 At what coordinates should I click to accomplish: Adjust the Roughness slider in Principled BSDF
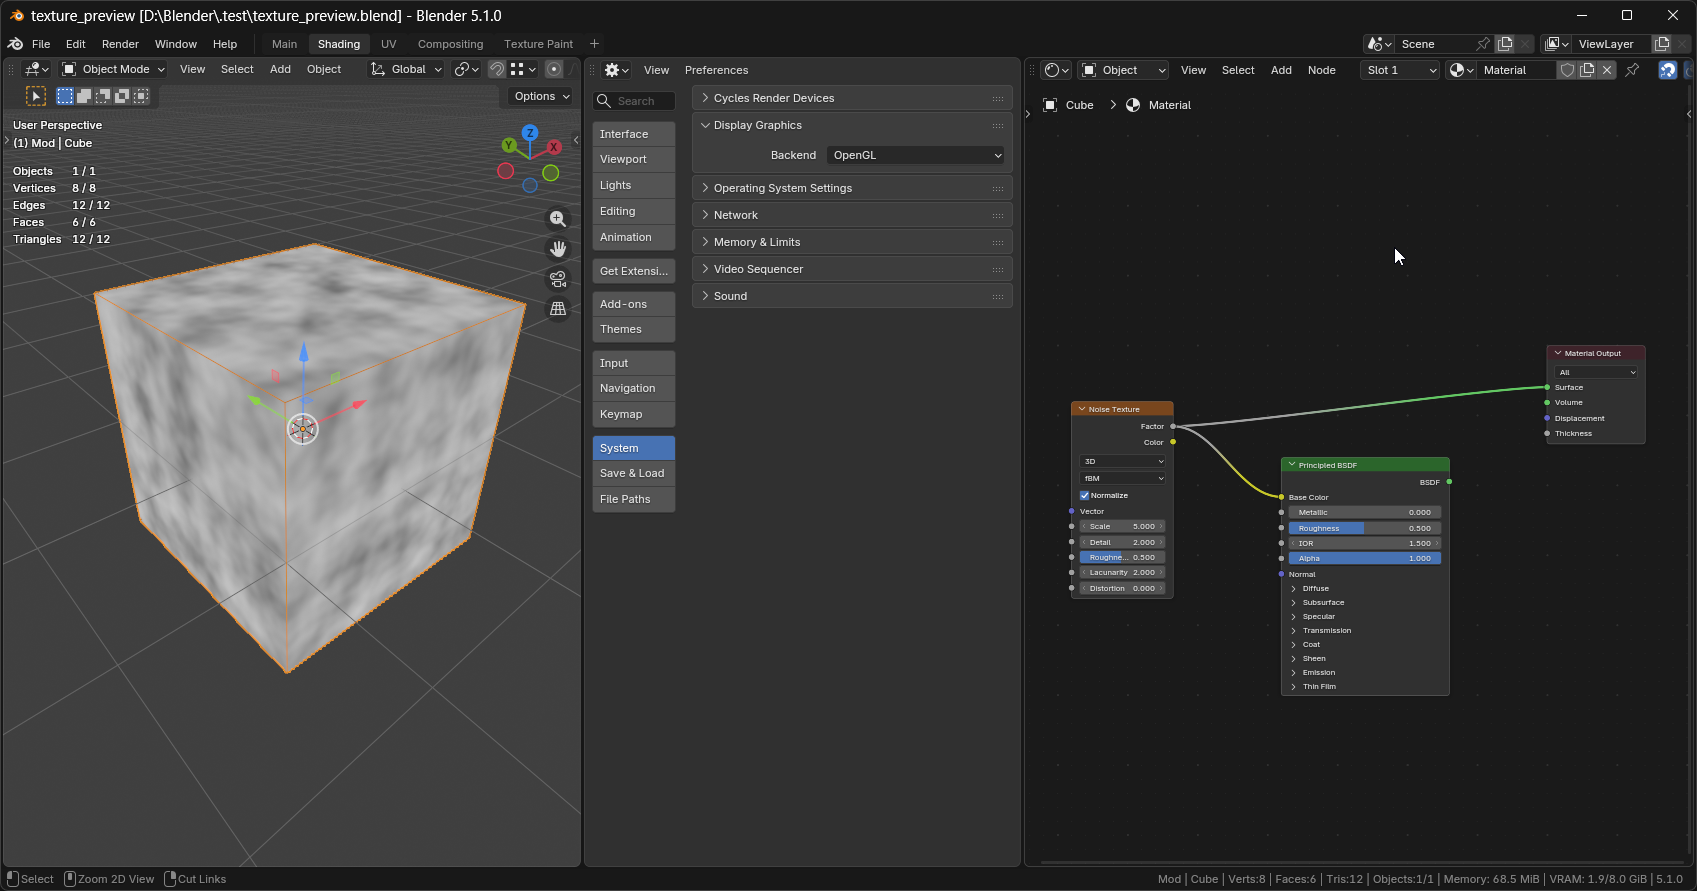(1365, 528)
